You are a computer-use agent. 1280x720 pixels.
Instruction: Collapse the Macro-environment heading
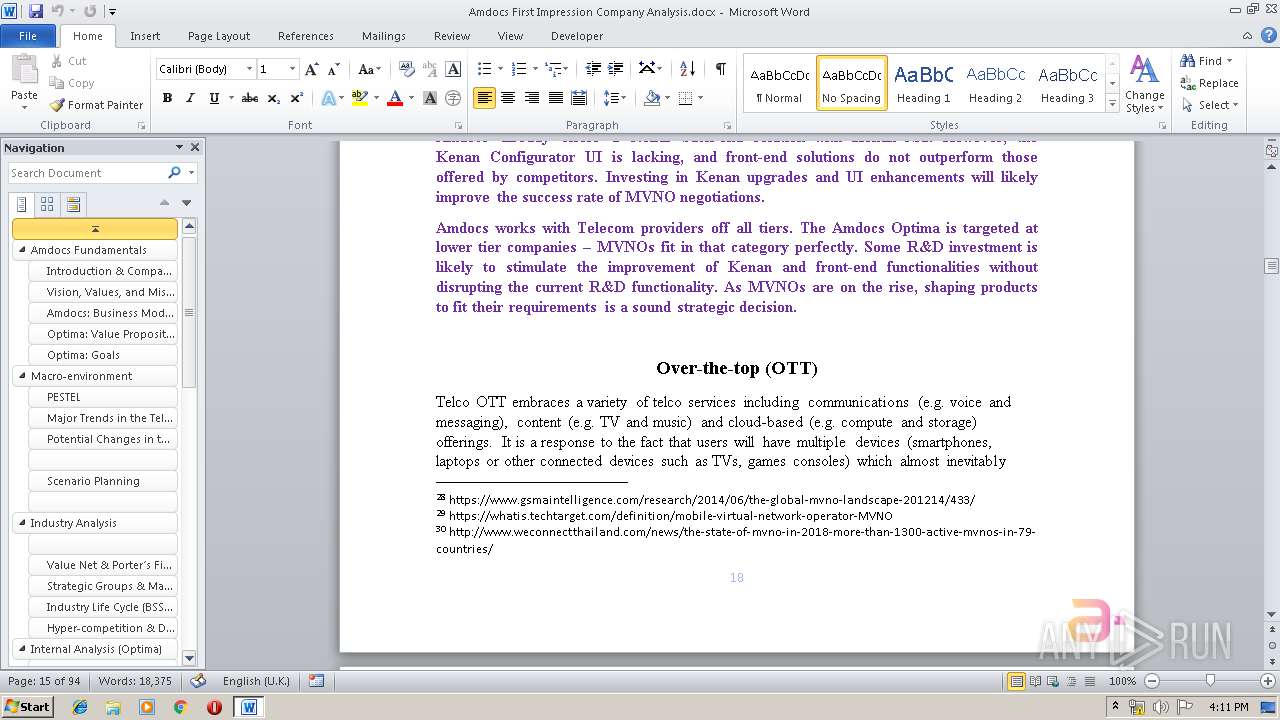[x=21, y=376]
